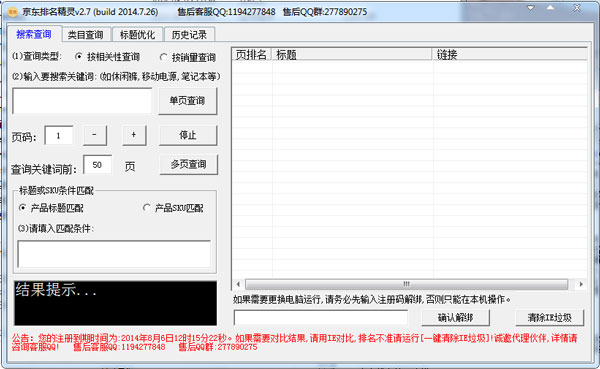Screen dimensions: 600x369
Task: Click the horizontal scrollbar left arrow
Action: tap(238, 284)
